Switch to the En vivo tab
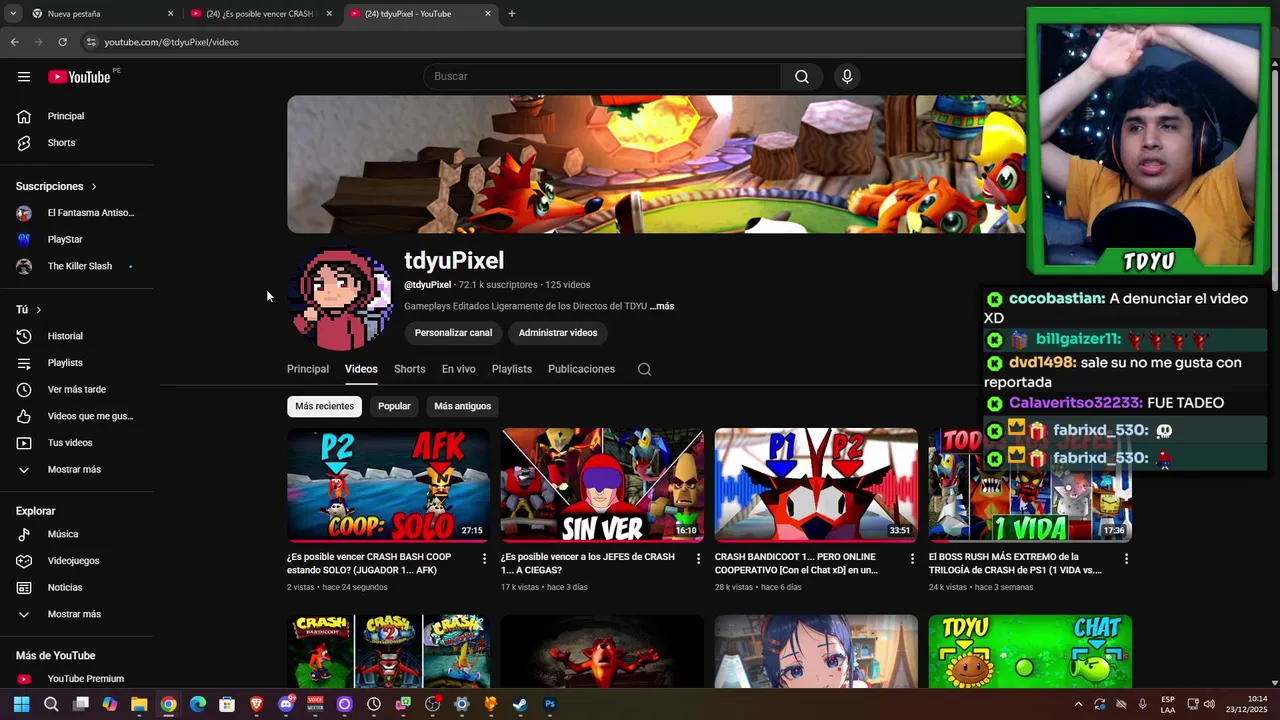Viewport: 1280px width, 720px height. [x=459, y=369]
